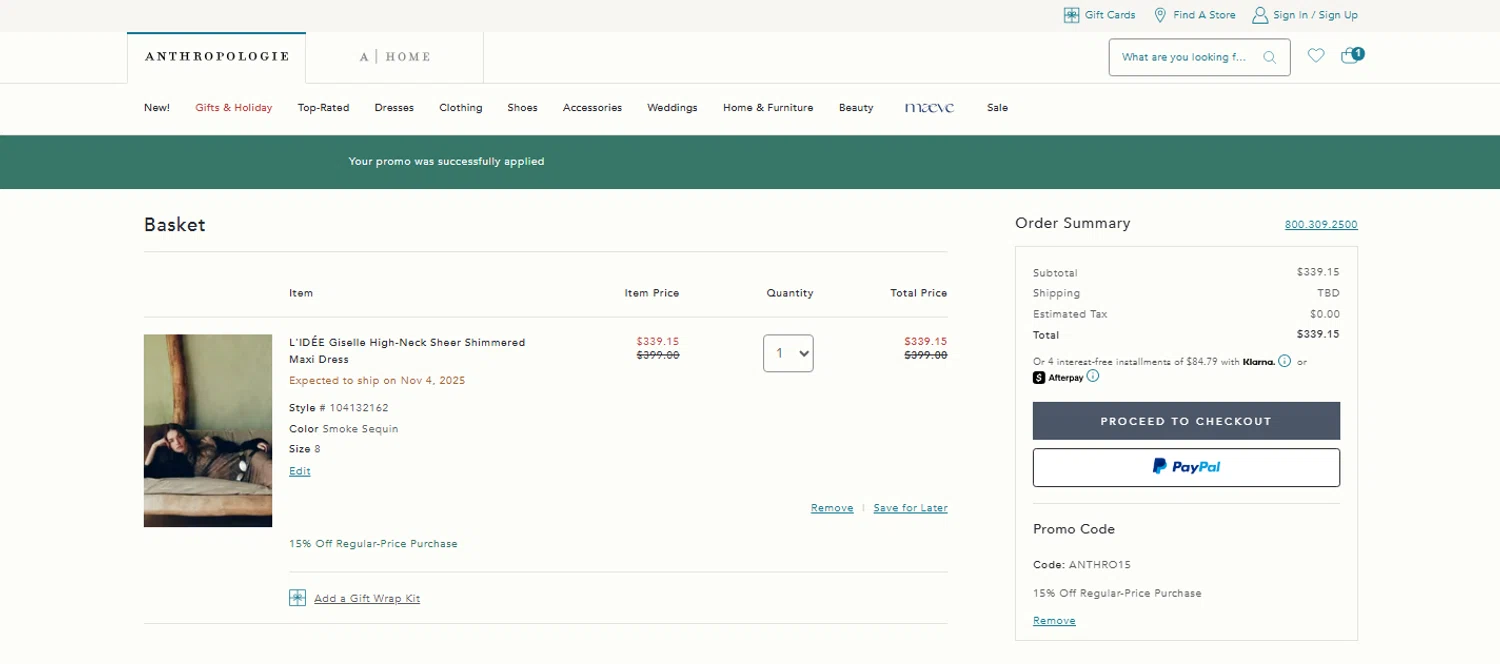Screen dimensions: 1500x664
Task: Click the promo successfully applied message
Action: point(446,162)
